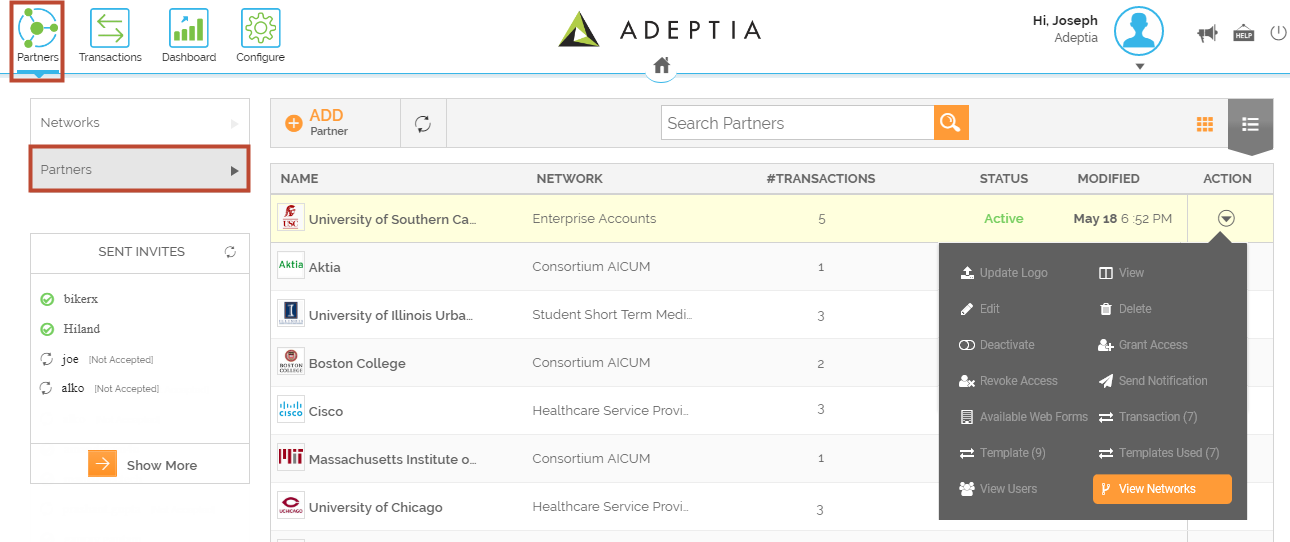1290x542 pixels.
Task: Refresh the partners list icon
Action: click(x=423, y=123)
